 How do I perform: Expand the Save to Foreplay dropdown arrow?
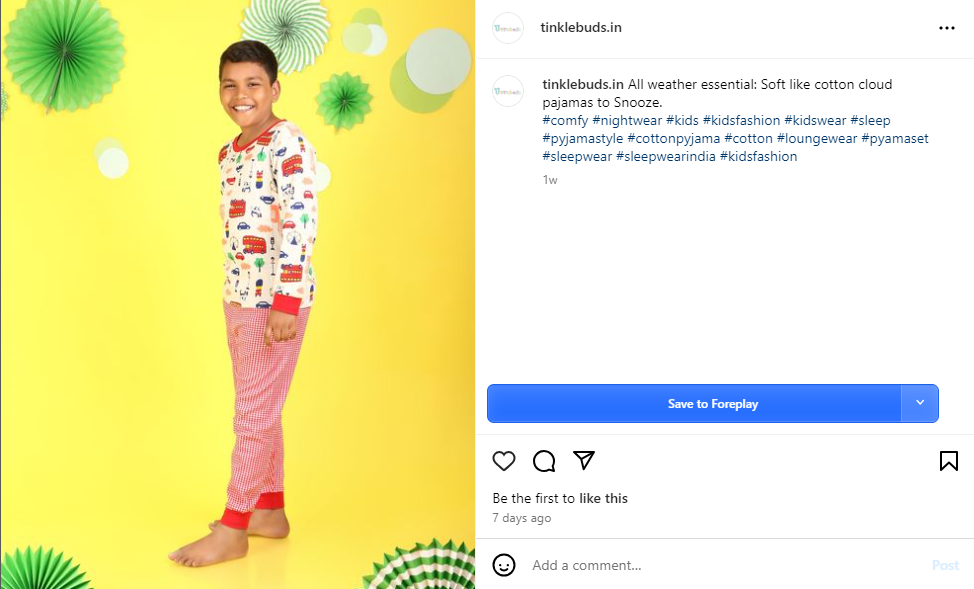[x=920, y=403]
